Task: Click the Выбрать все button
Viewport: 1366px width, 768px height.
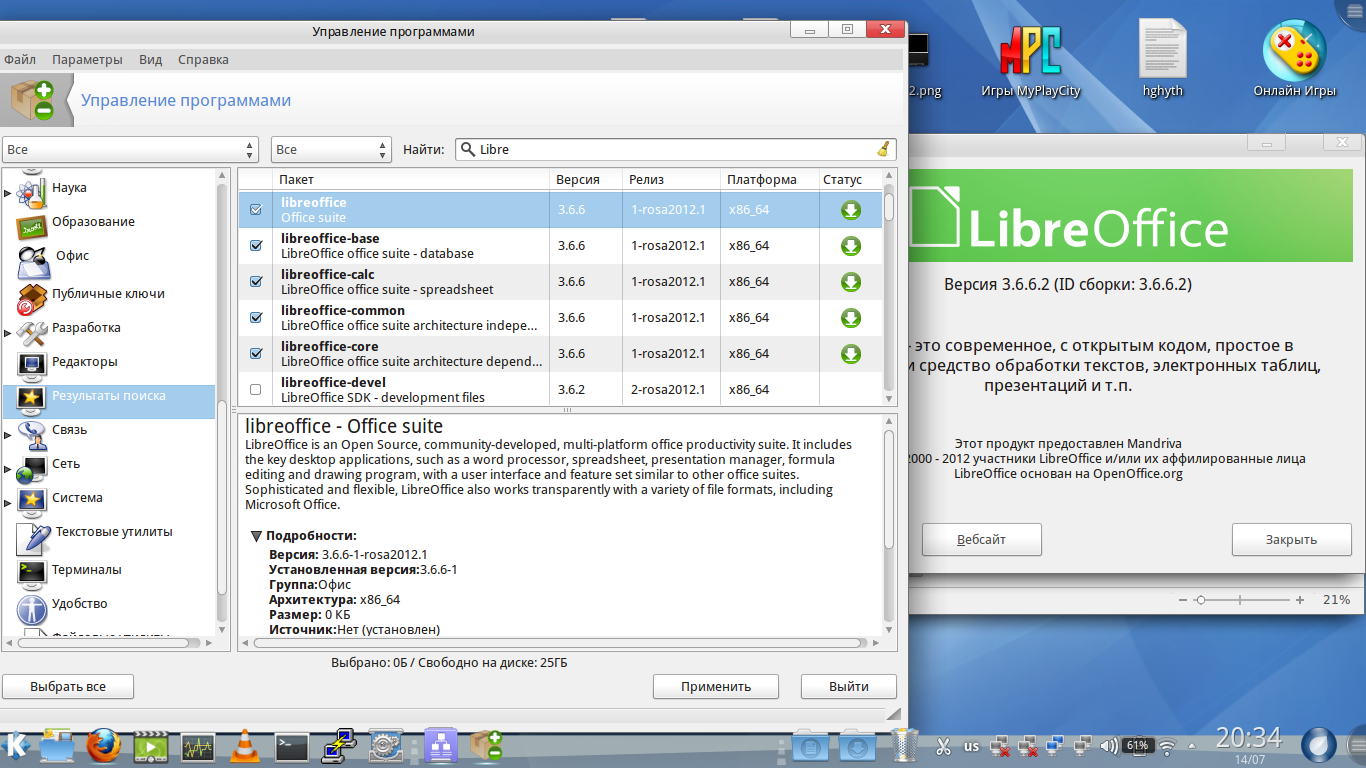Action: click(68, 687)
